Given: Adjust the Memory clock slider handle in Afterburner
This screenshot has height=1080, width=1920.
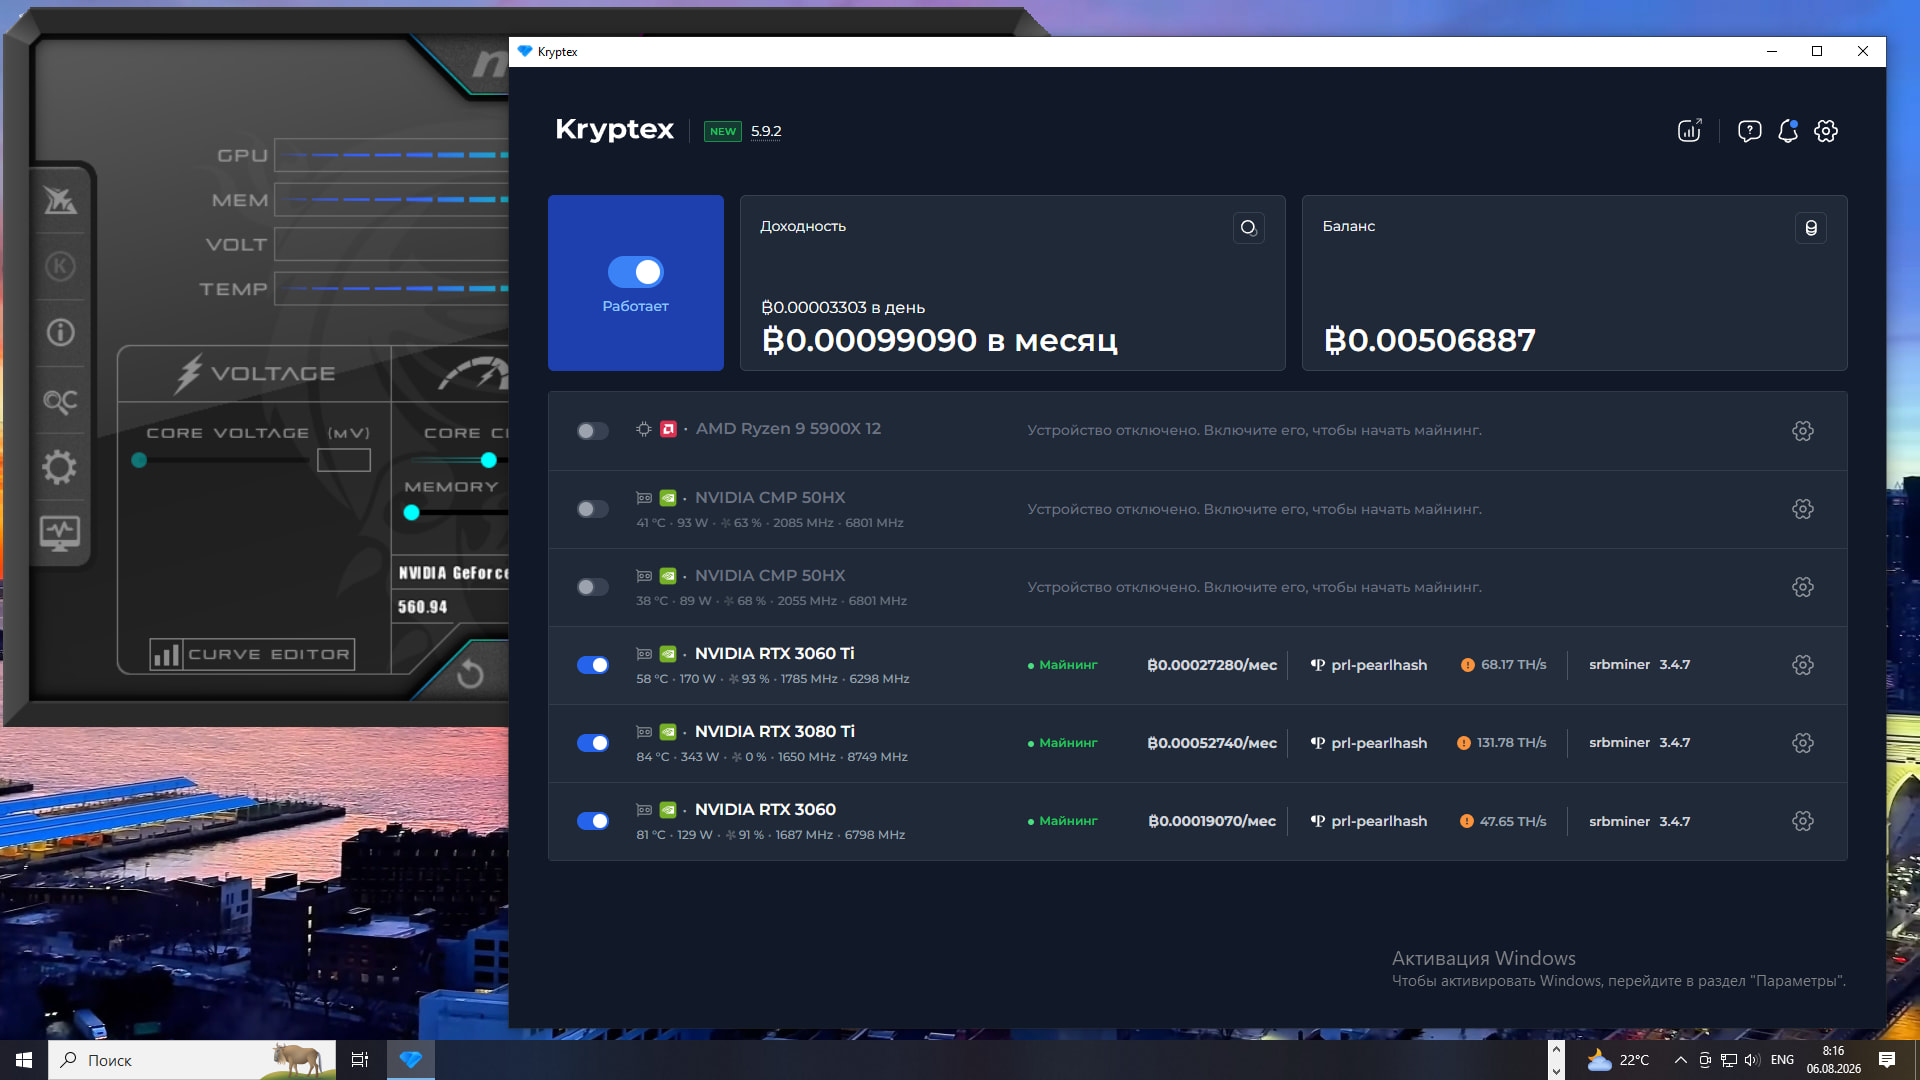Looking at the screenshot, I should (x=412, y=513).
